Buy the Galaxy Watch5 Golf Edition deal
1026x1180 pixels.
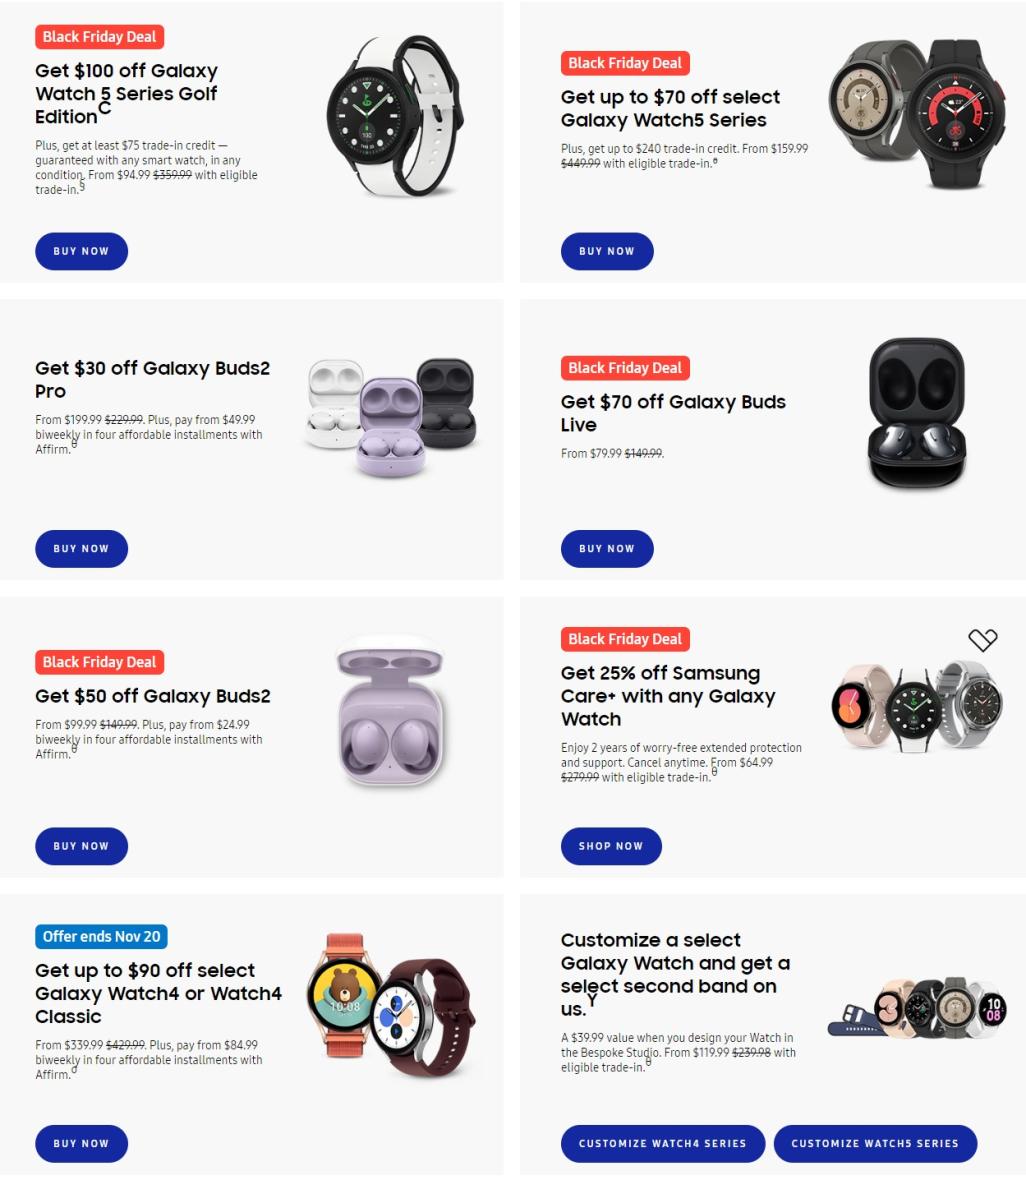81,251
